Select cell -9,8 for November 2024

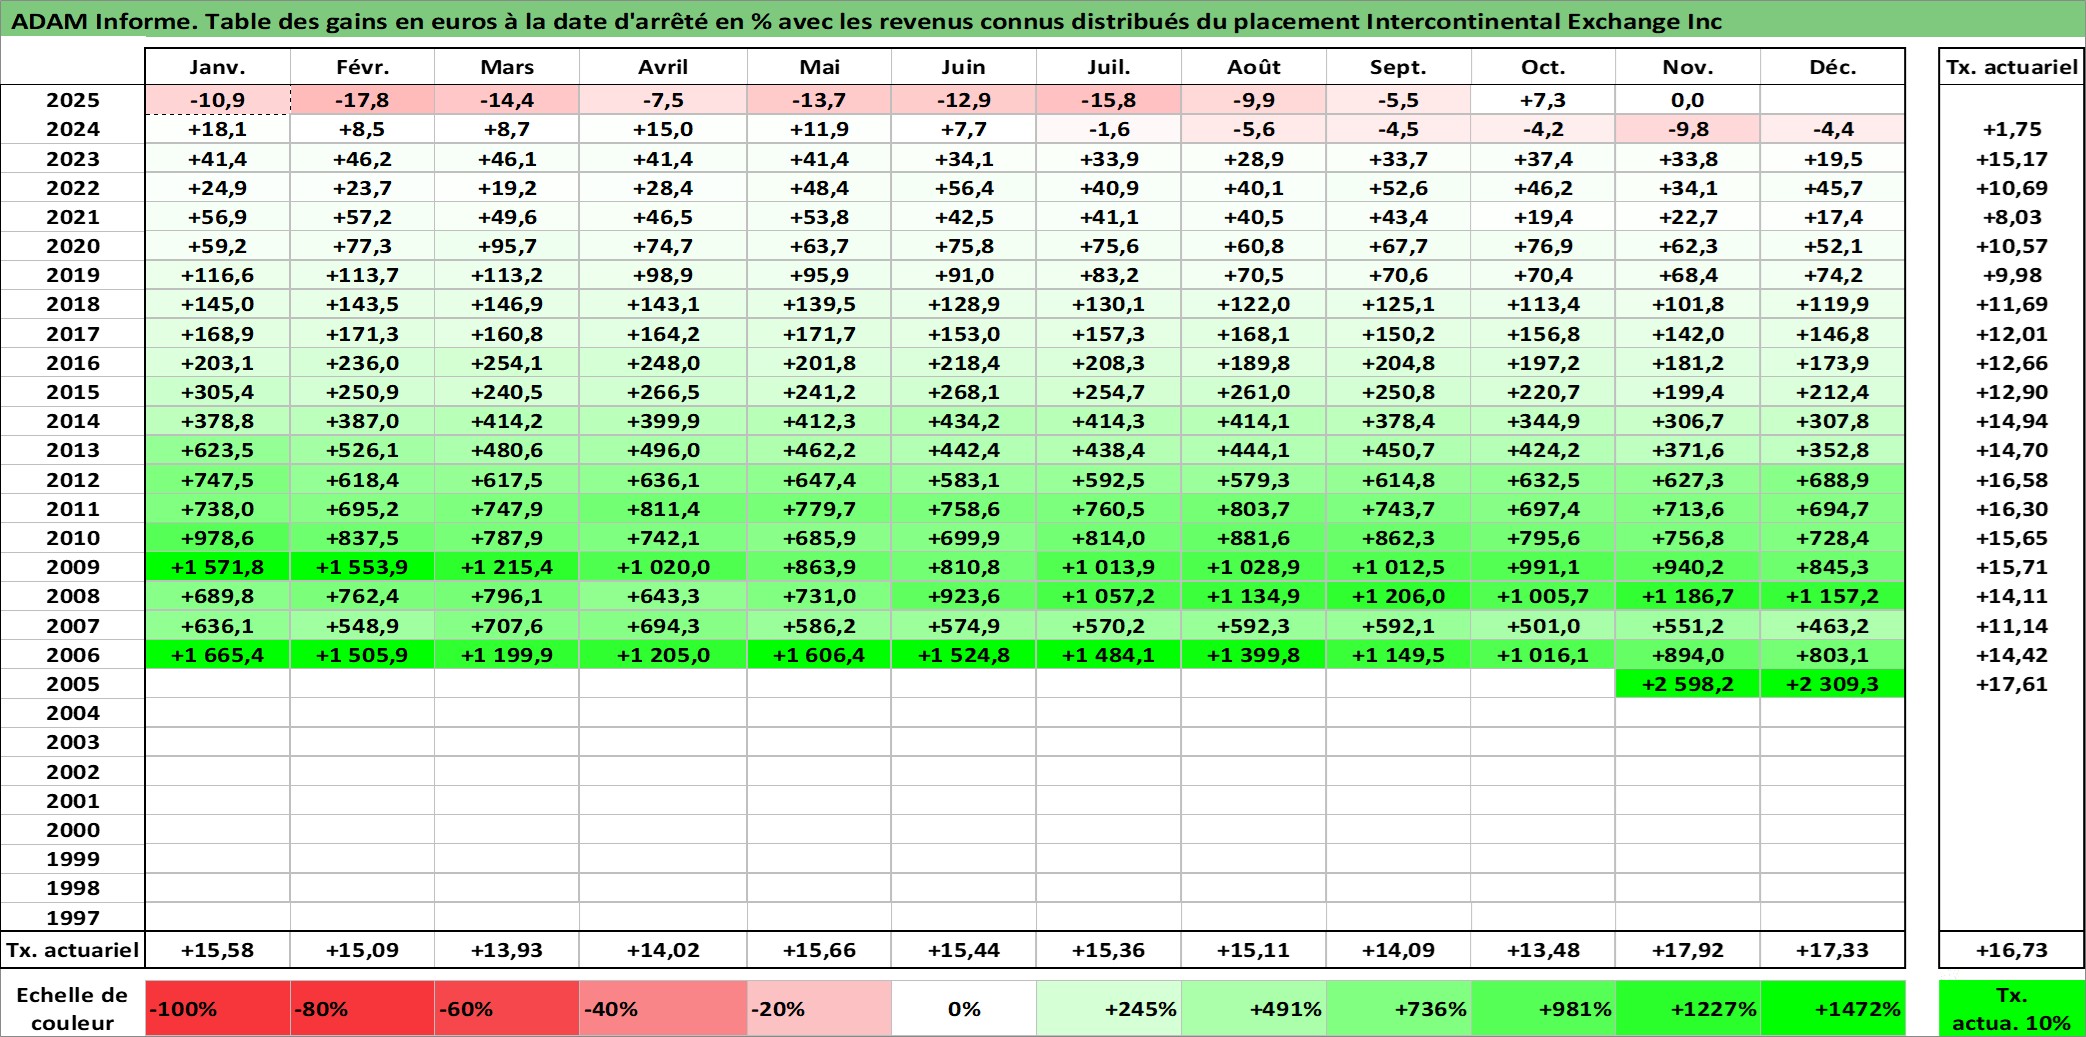[1688, 129]
